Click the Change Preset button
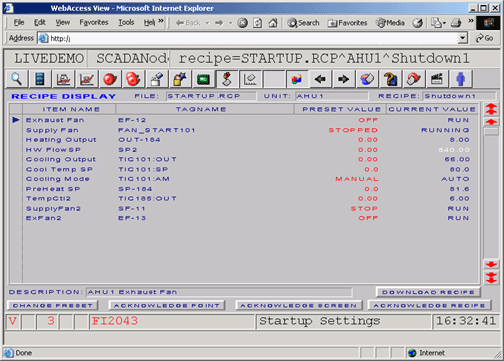 coord(53,305)
